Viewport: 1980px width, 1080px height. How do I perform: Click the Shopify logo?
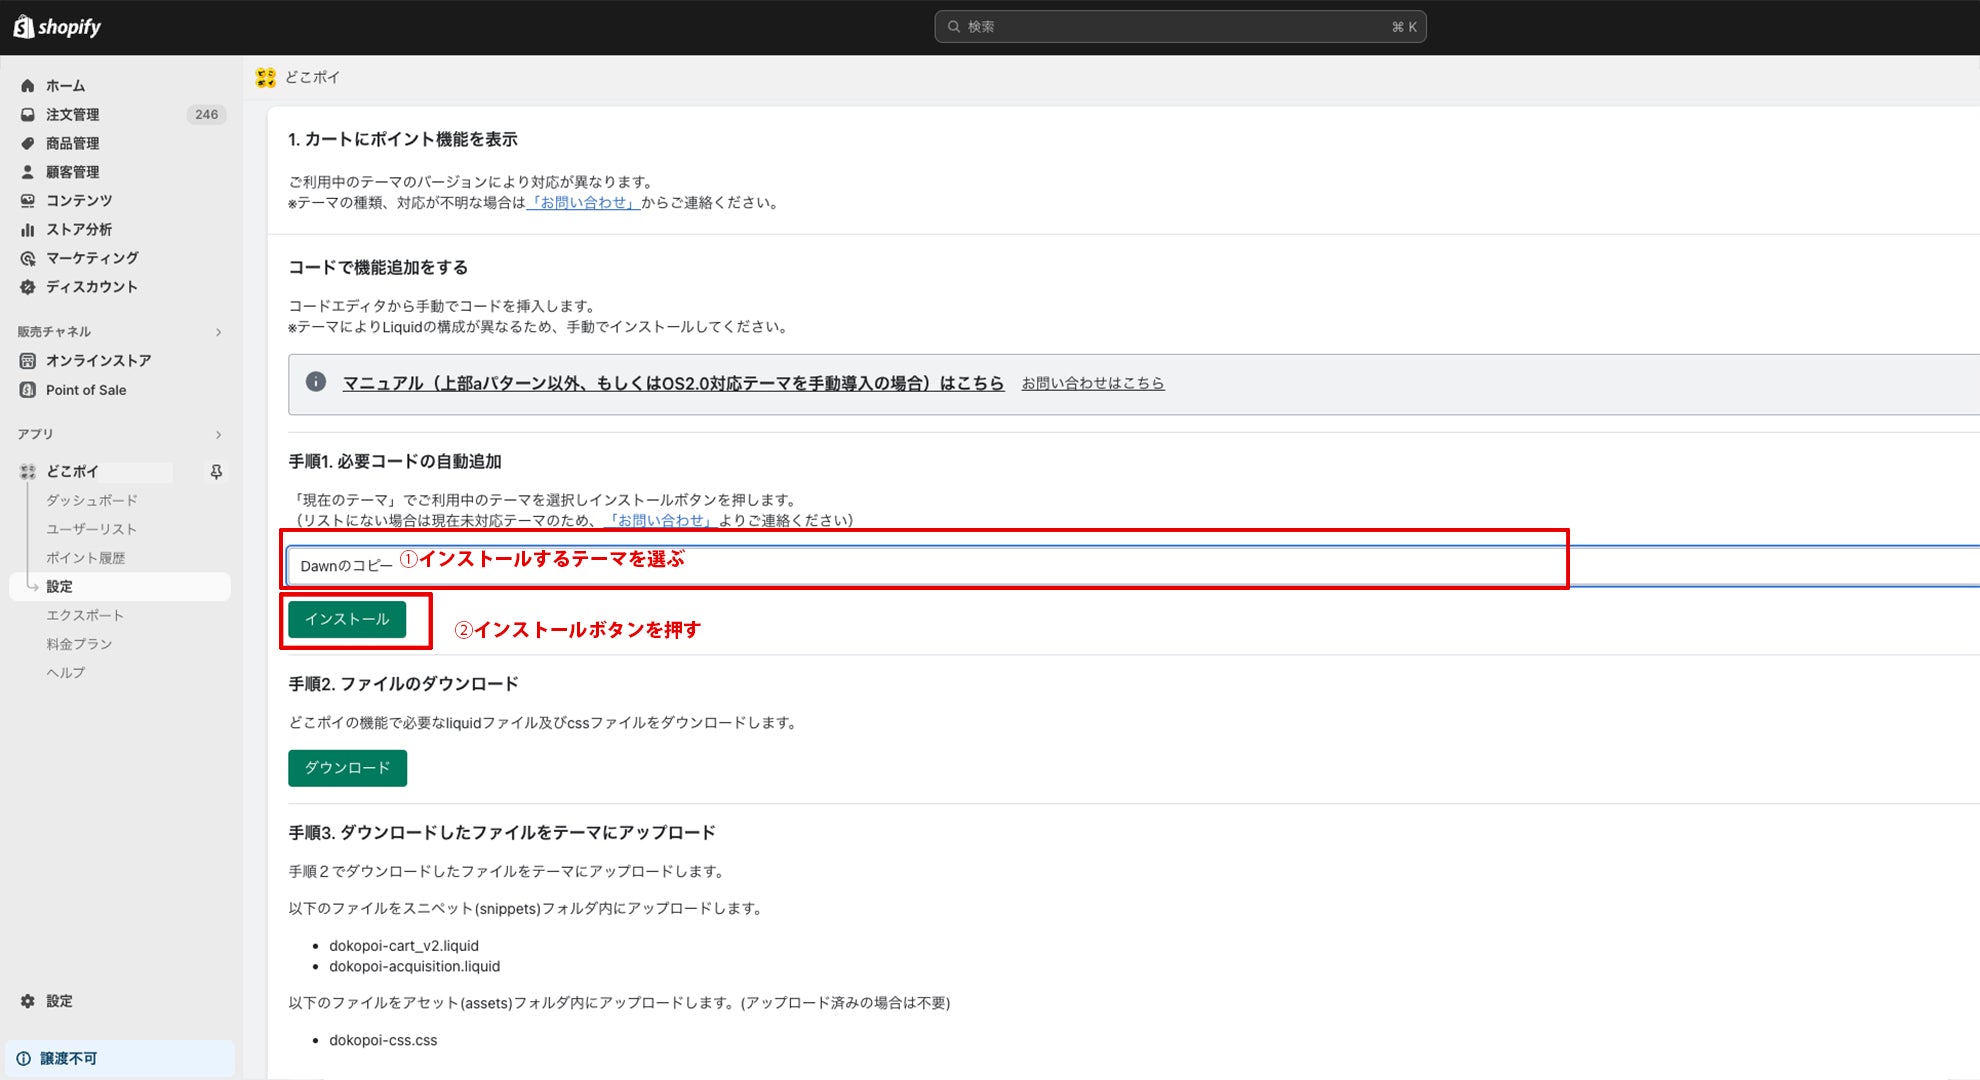[x=57, y=27]
